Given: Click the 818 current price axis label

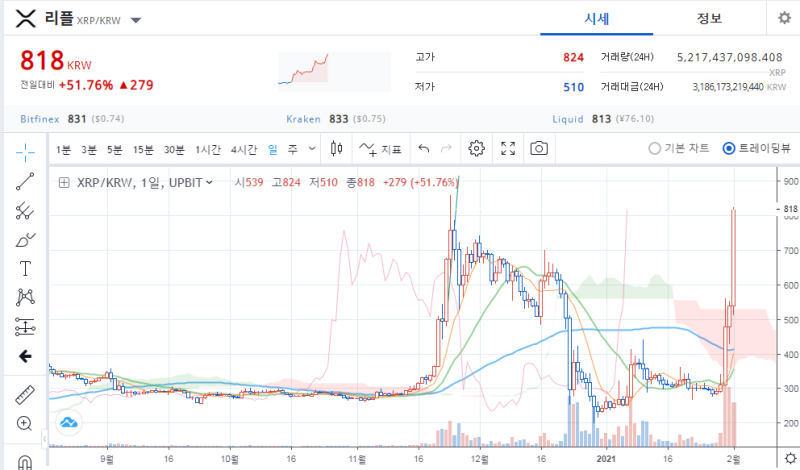Looking at the screenshot, I should (790, 209).
